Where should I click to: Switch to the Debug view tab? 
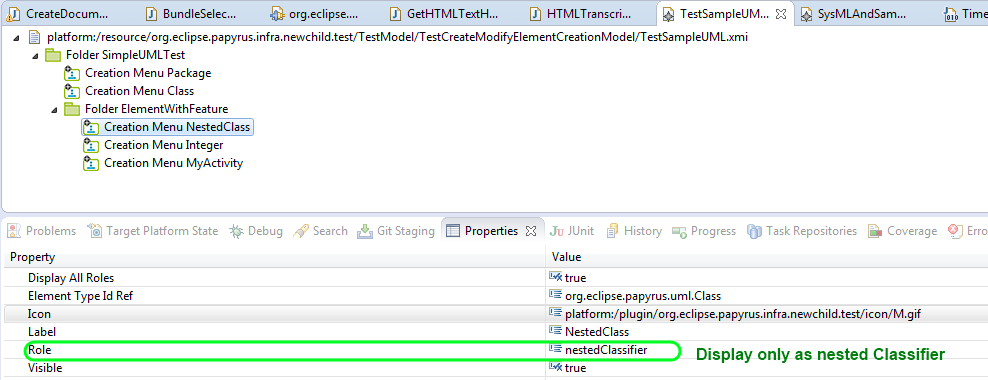tap(255, 231)
